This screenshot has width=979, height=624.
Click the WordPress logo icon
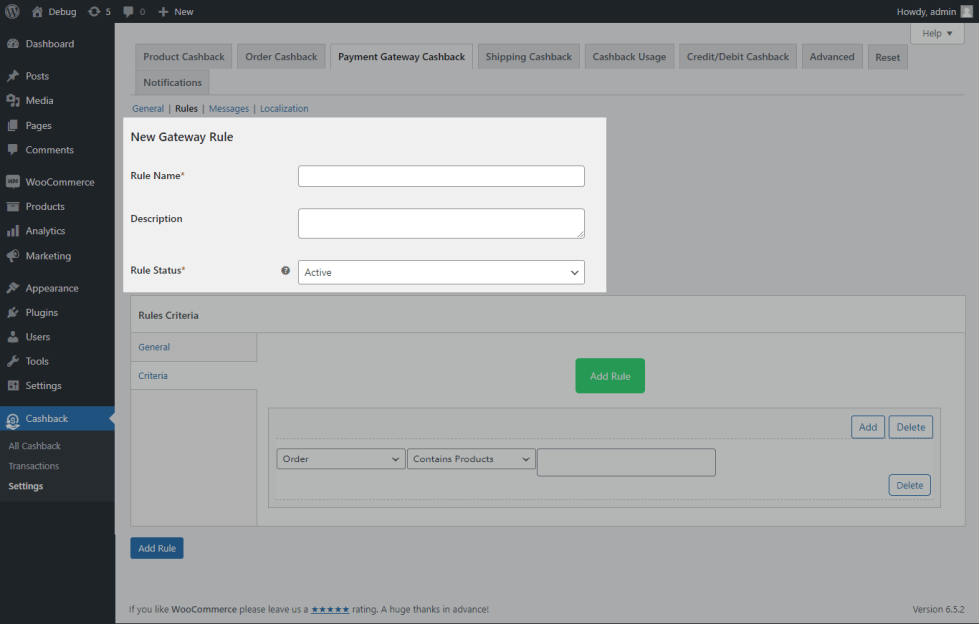click(13, 11)
